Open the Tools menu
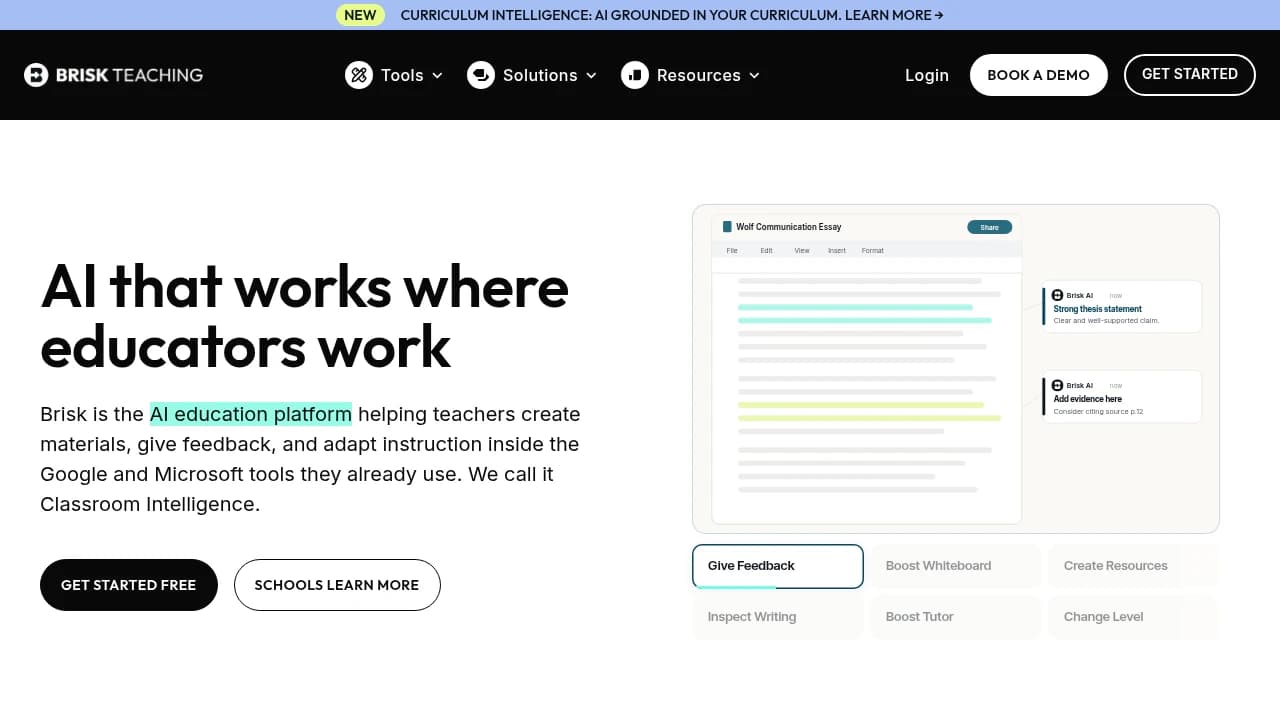Viewport: 1280px width, 720px height. [x=394, y=75]
